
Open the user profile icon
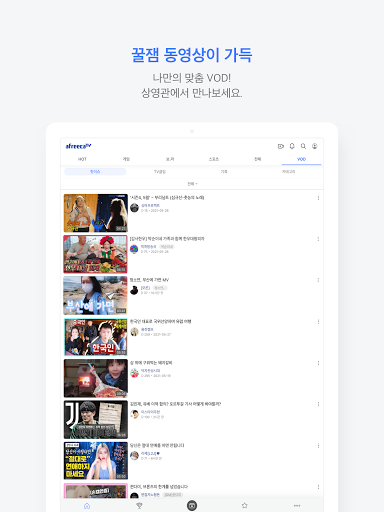tap(315, 146)
